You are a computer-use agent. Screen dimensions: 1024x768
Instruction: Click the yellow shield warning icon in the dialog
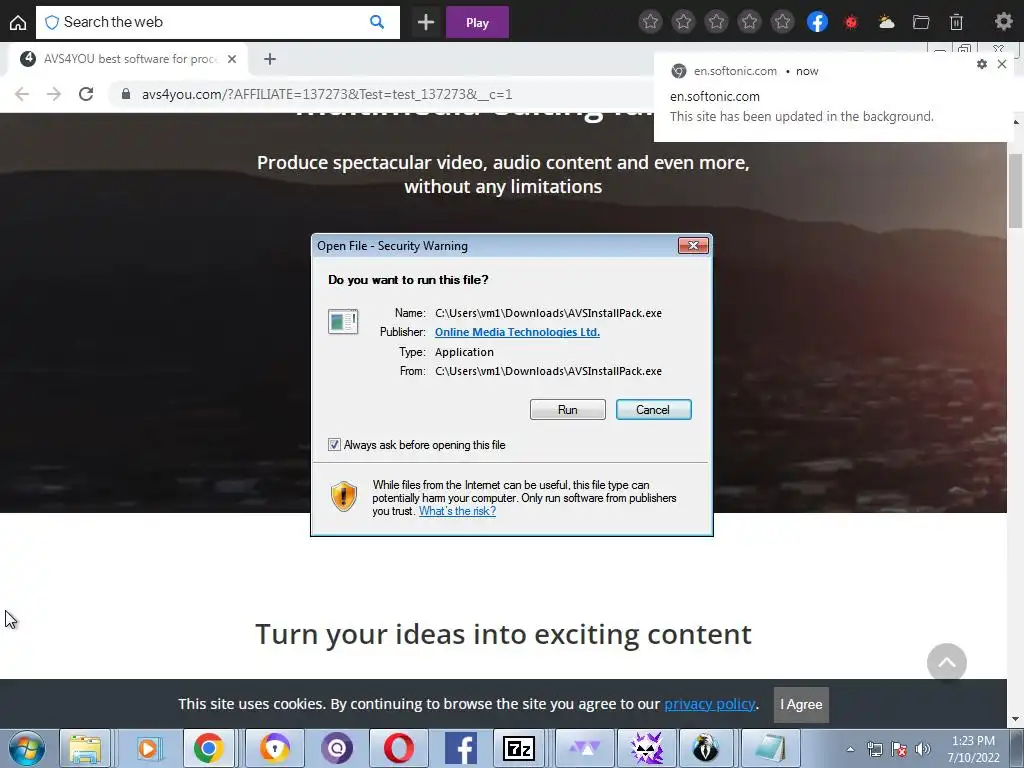pos(344,496)
